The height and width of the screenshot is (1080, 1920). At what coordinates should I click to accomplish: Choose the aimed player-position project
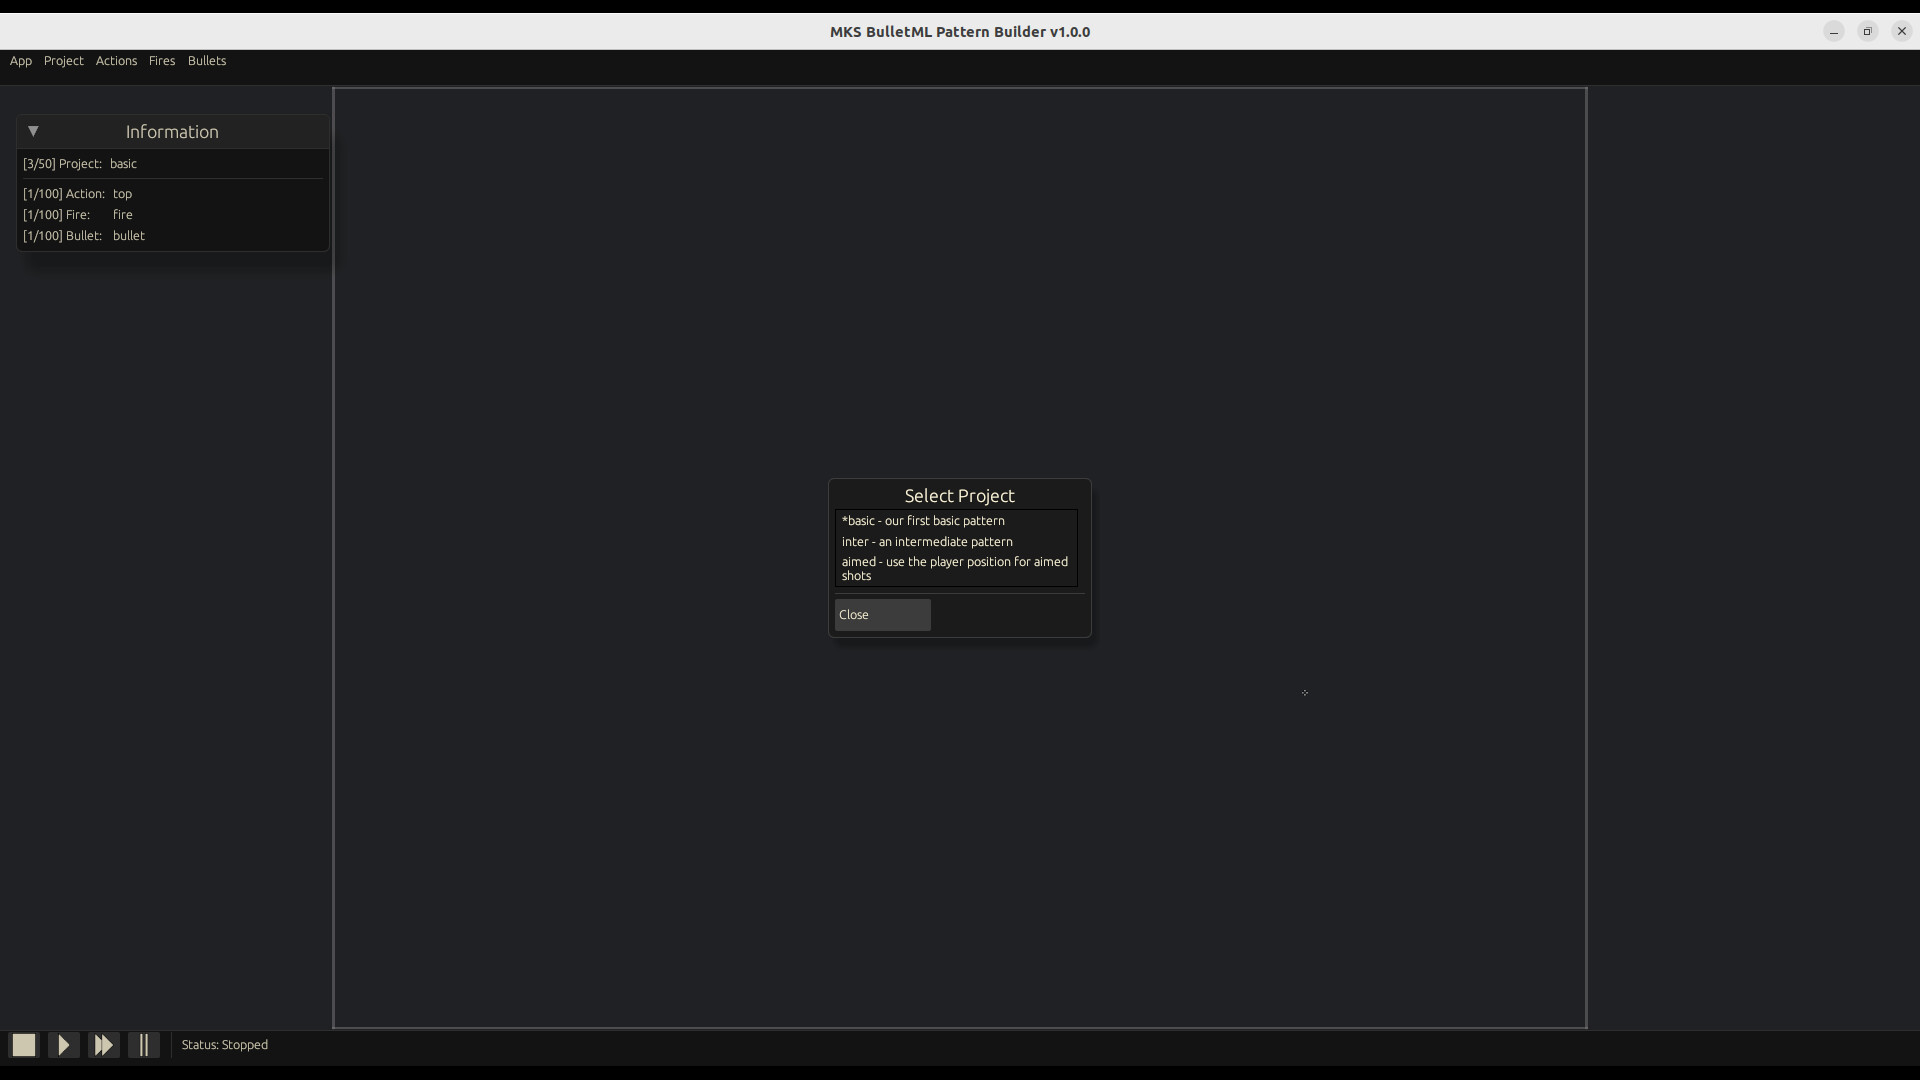[955, 568]
